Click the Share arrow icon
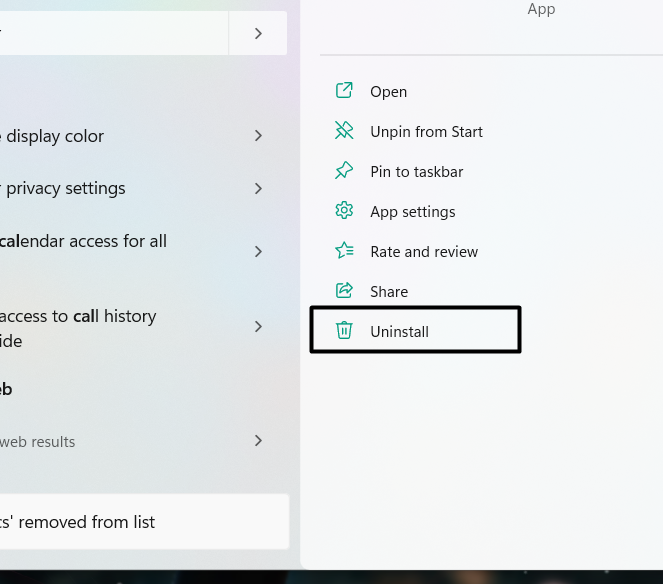The width and height of the screenshot is (663, 584). tap(344, 291)
